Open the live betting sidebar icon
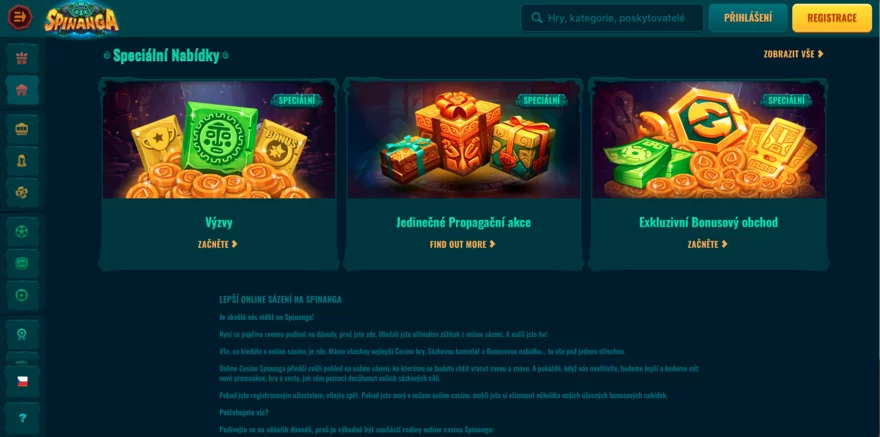Image resolution: width=880 pixels, height=437 pixels. (22, 263)
